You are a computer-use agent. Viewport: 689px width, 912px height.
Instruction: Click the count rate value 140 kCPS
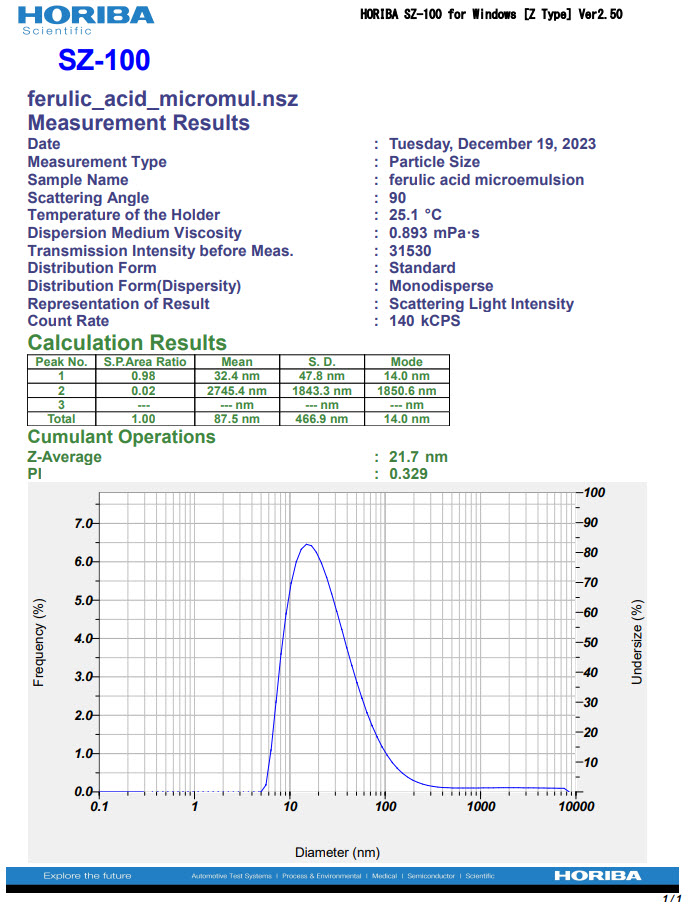click(424, 320)
